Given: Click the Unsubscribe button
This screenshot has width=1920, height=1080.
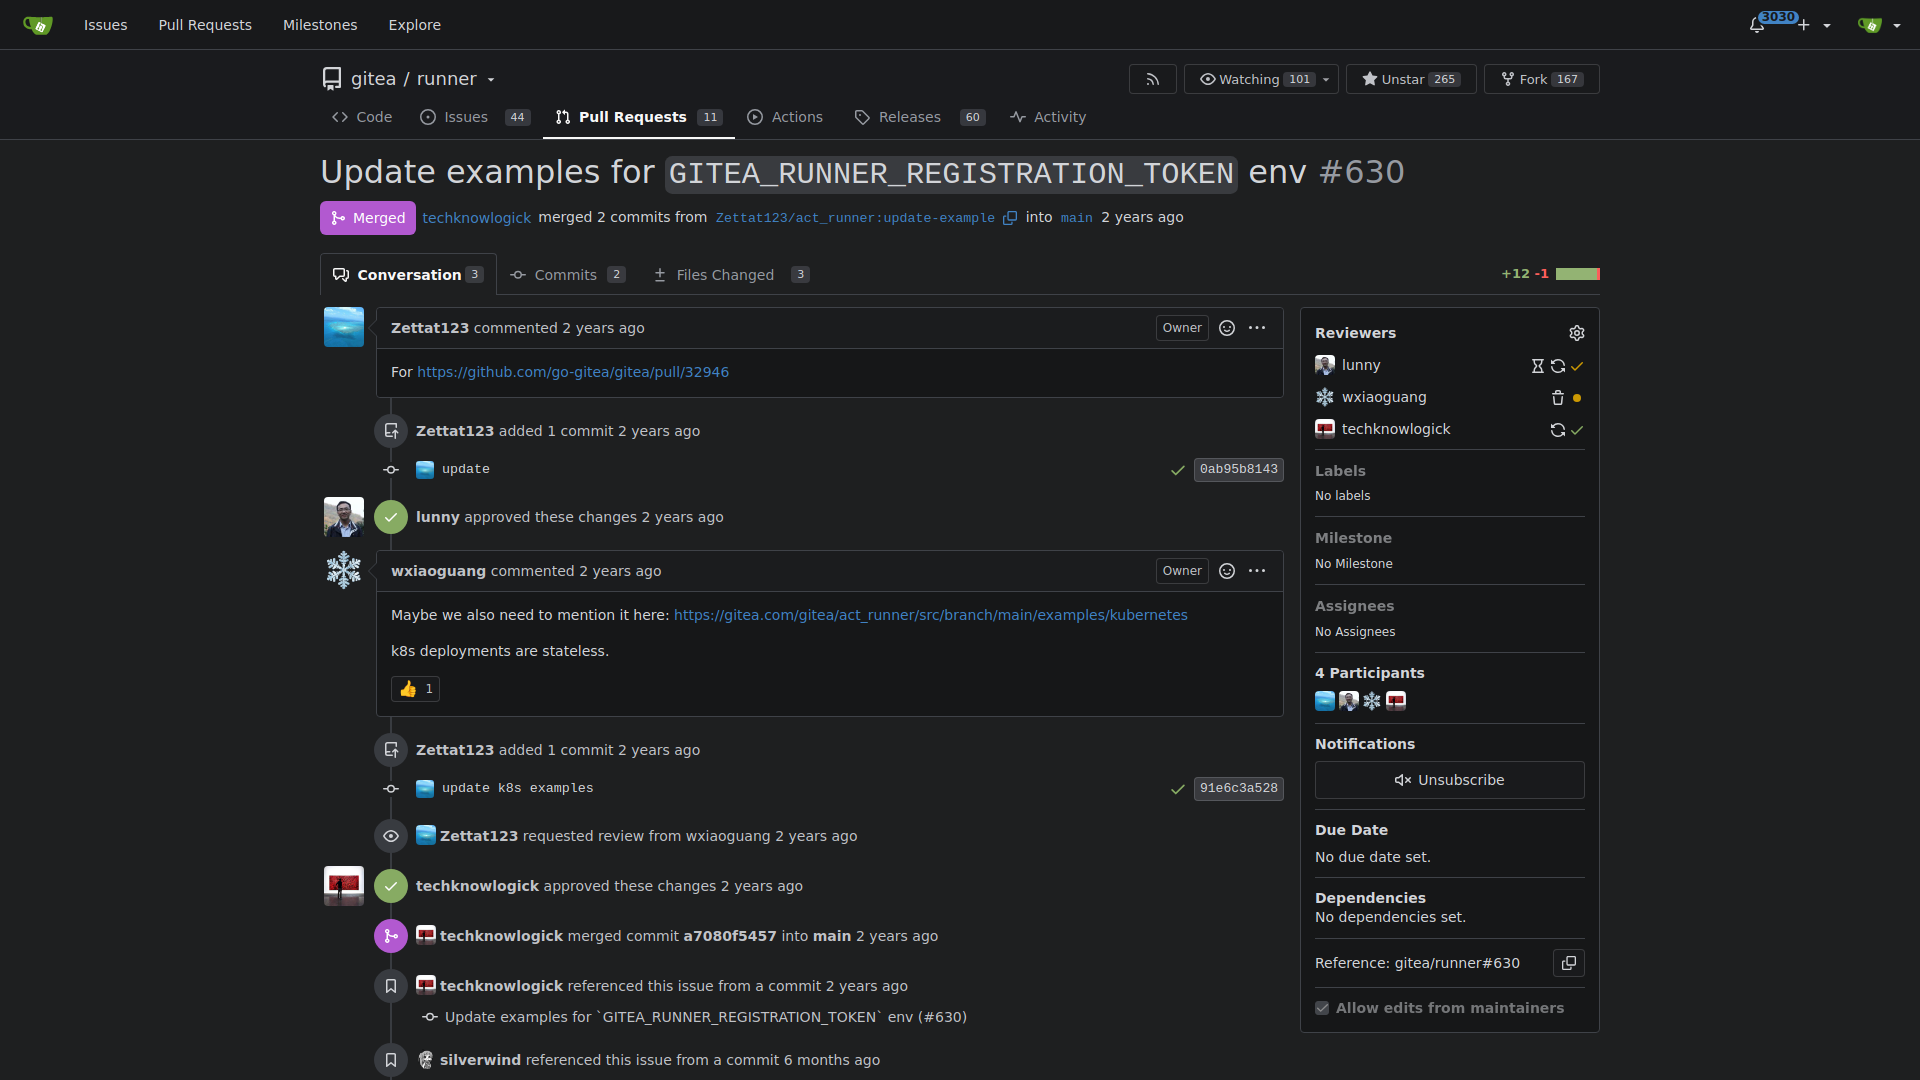Looking at the screenshot, I should pyautogui.click(x=1449, y=780).
